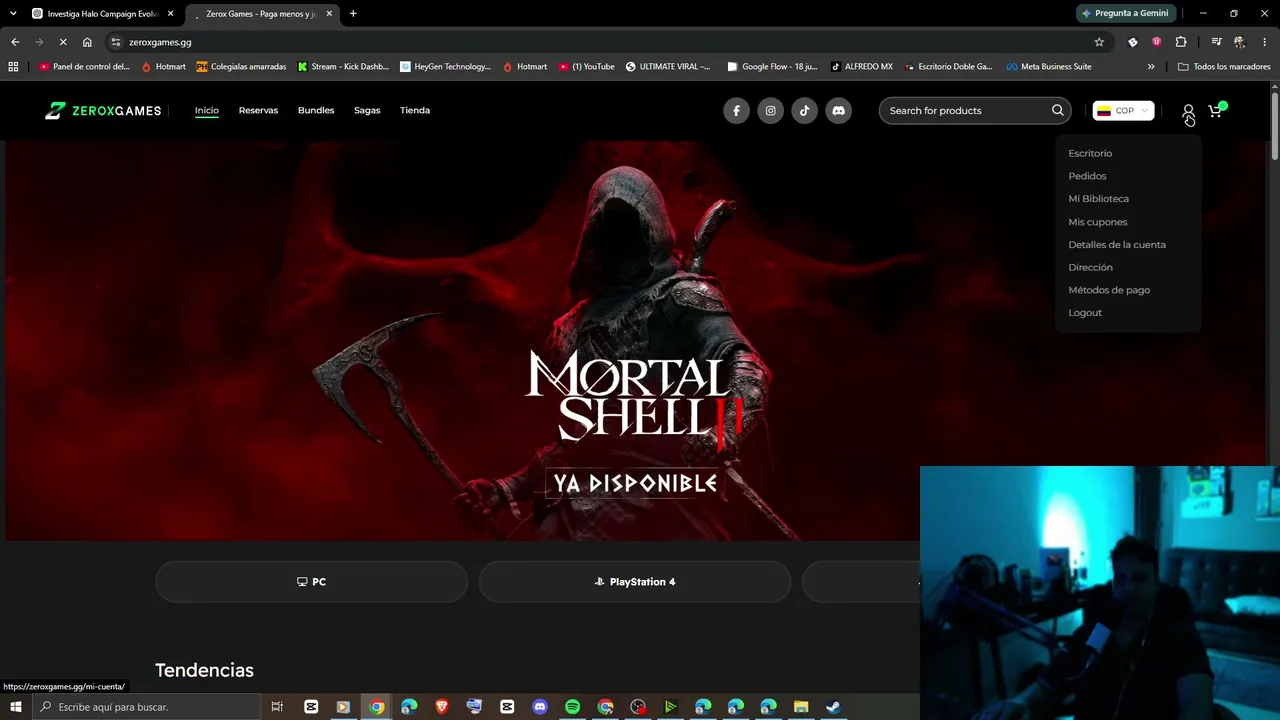Image resolution: width=1280 pixels, height=720 pixels.
Task: Open Mi Biblioteca from the account menu
Action: [x=1098, y=199]
